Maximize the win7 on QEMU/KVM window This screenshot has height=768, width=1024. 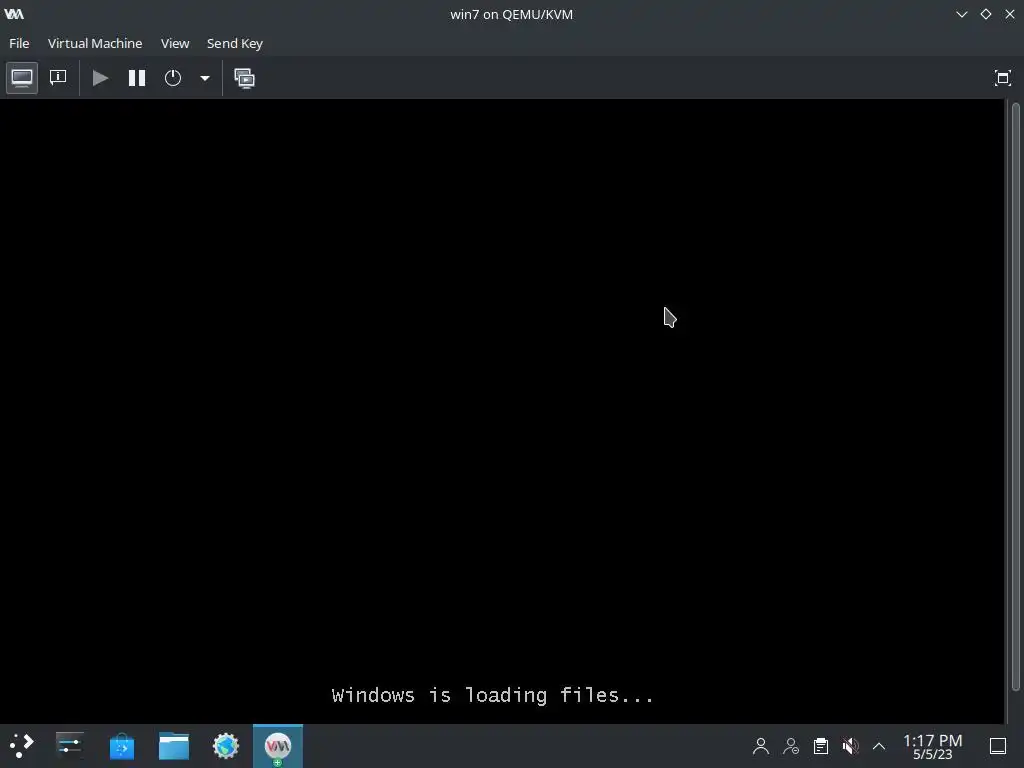986,14
